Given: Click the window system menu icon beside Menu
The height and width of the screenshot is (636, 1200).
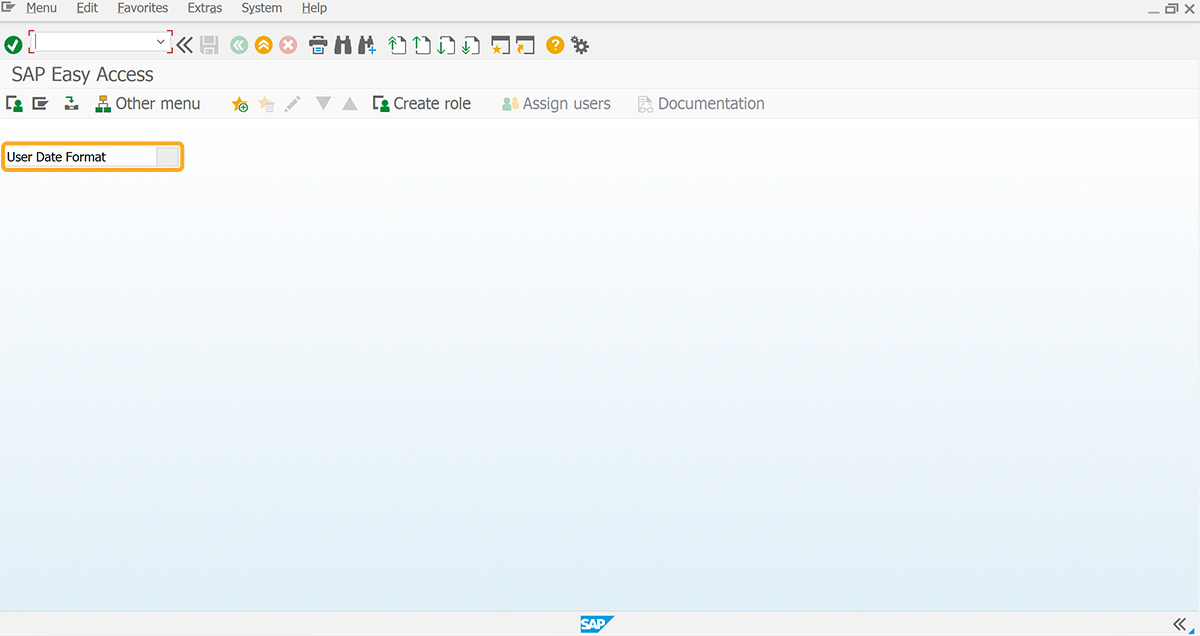Looking at the screenshot, I should 9,7.
